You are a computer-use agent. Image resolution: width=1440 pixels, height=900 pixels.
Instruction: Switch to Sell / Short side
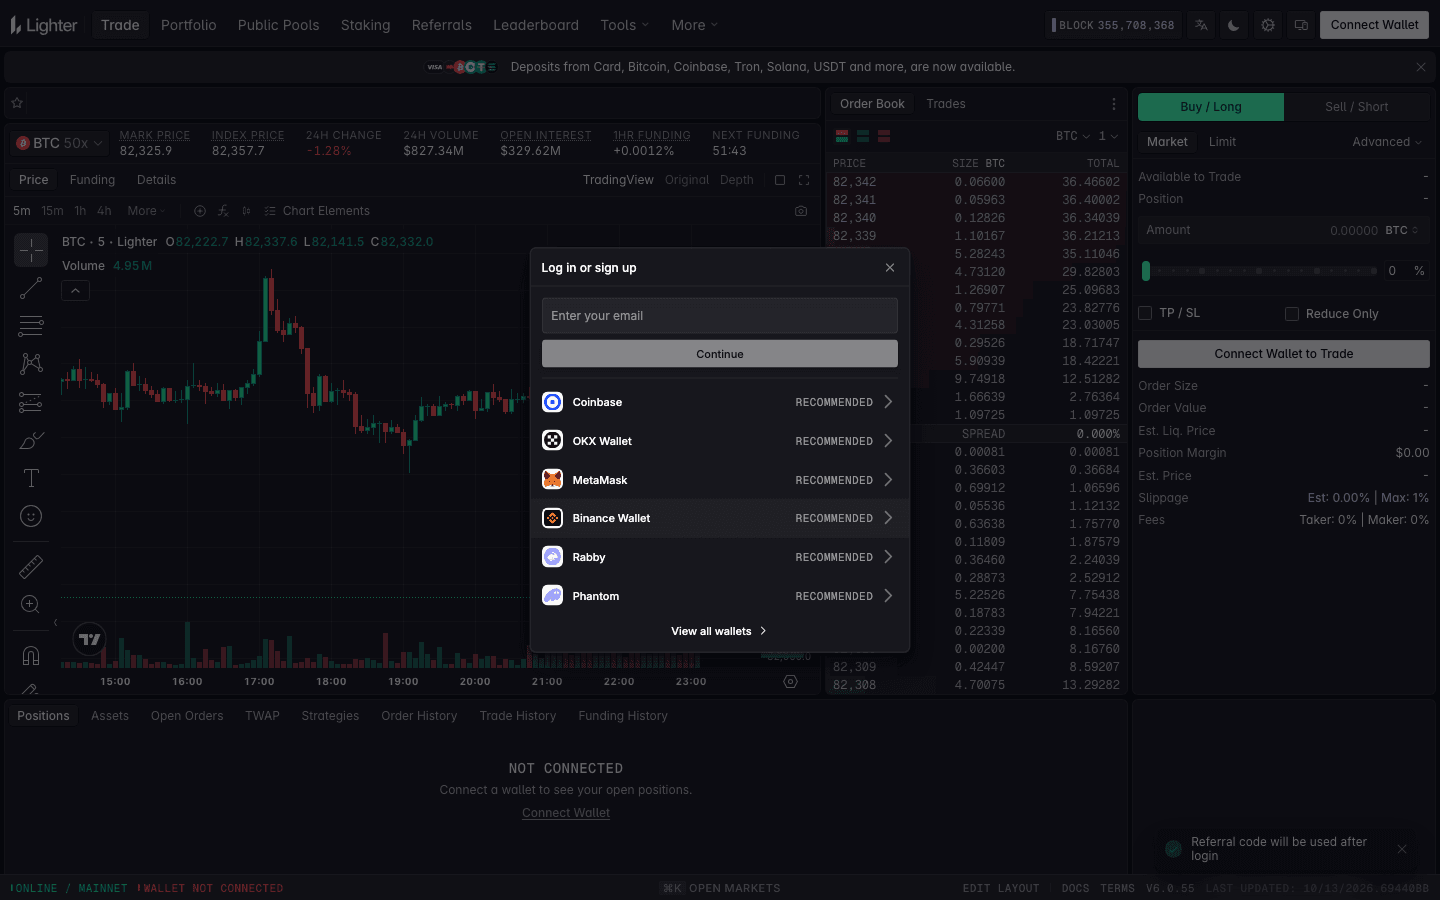[1357, 107]
